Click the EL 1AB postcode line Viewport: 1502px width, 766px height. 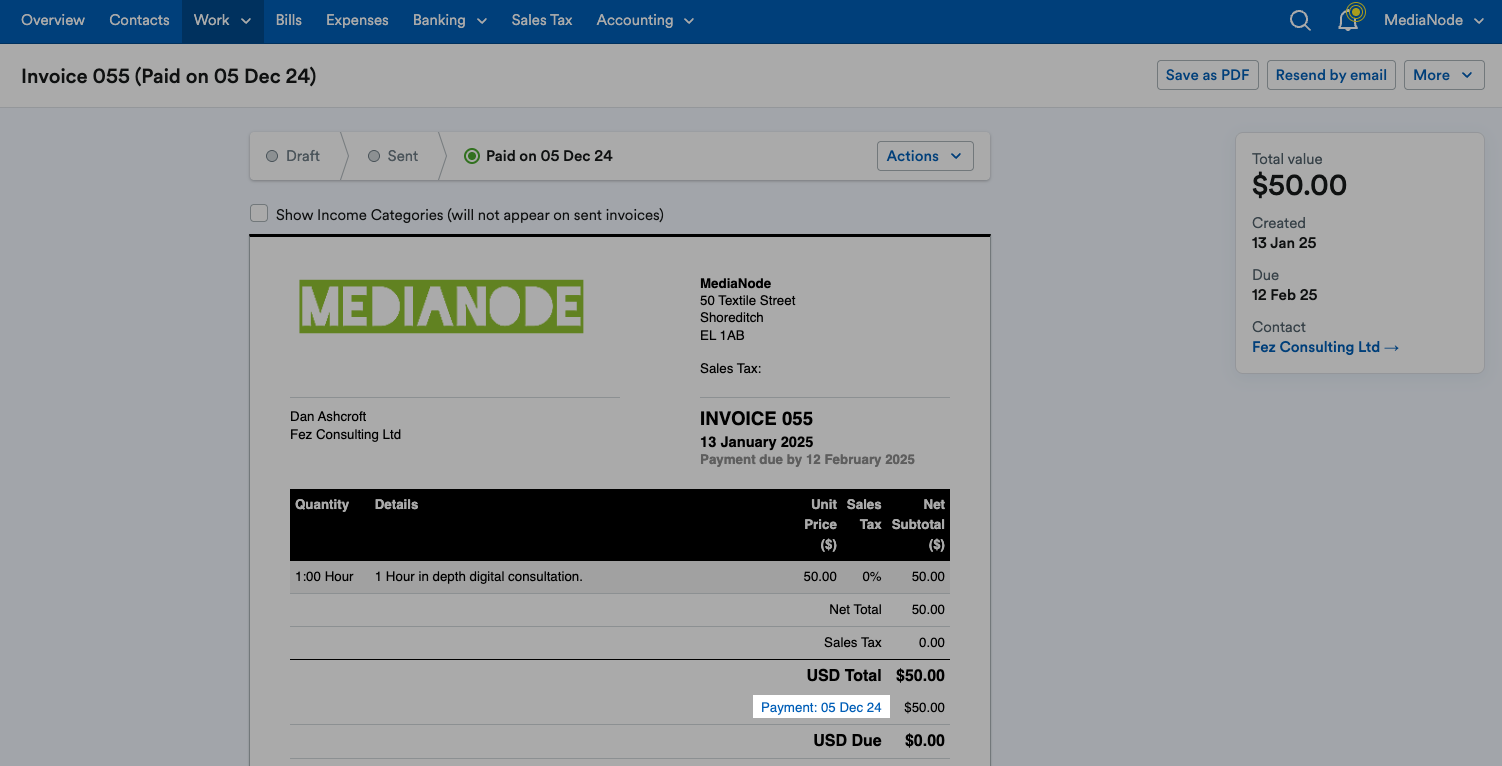click(x=722, y=336)
